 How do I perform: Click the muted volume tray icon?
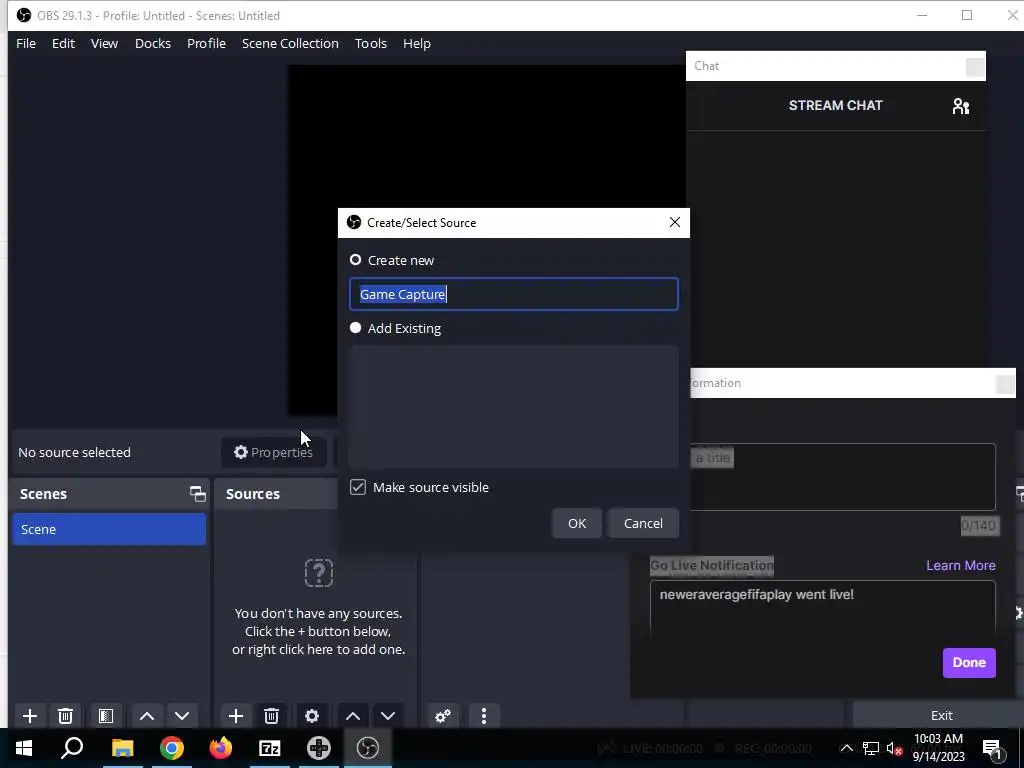[895, 748]
